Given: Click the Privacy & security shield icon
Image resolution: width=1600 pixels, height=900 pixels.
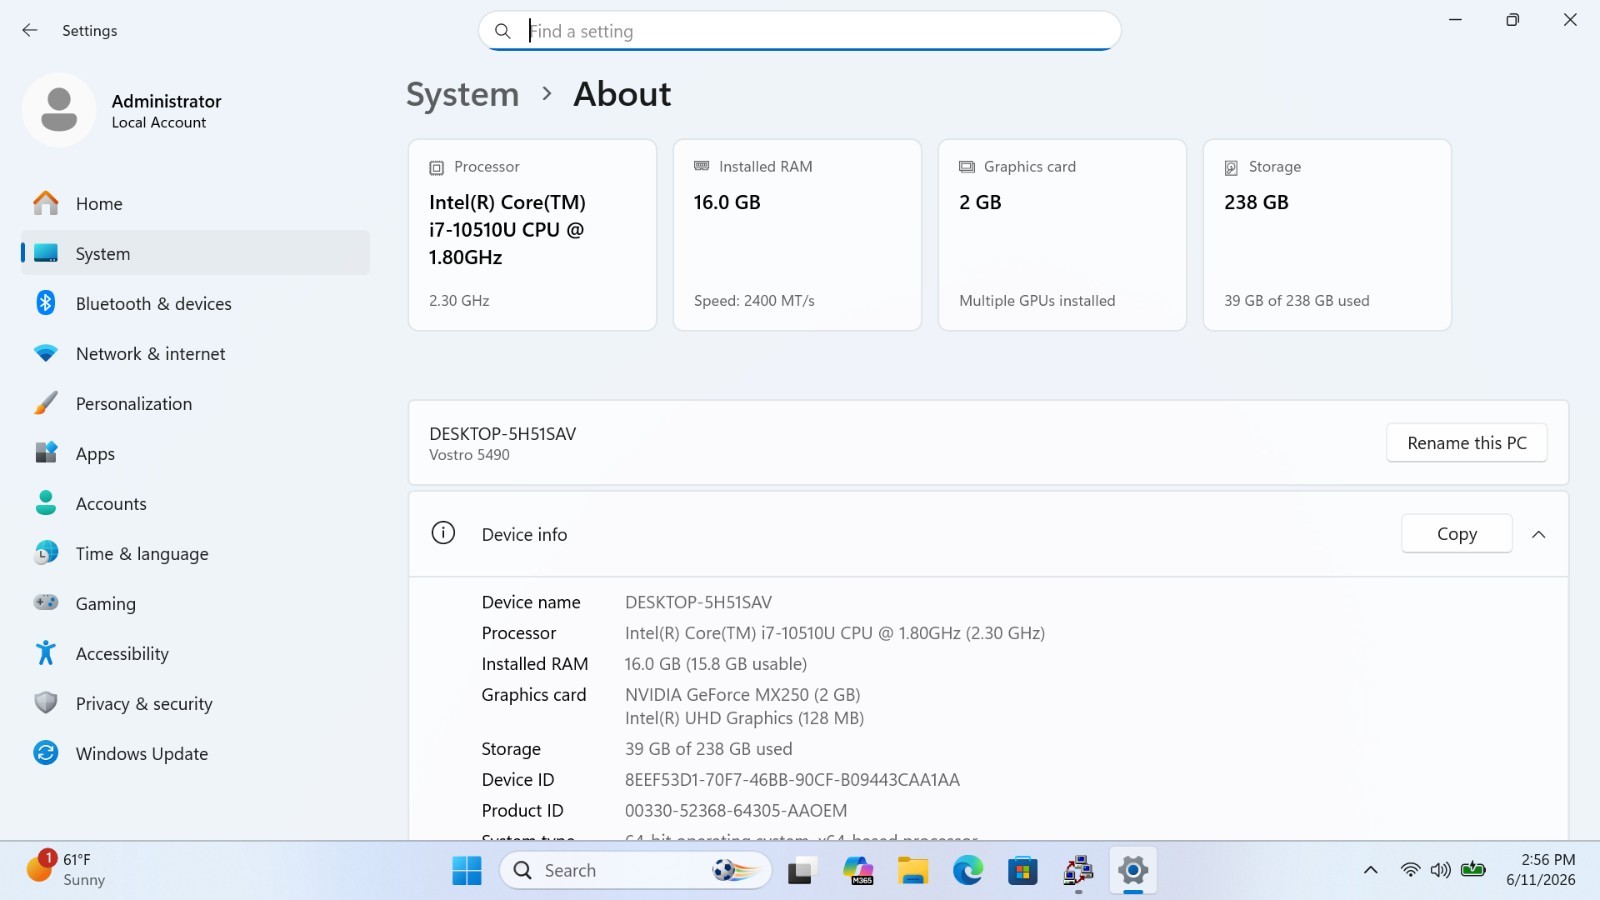Looking at the screenshot, I should tap(46, 703).
